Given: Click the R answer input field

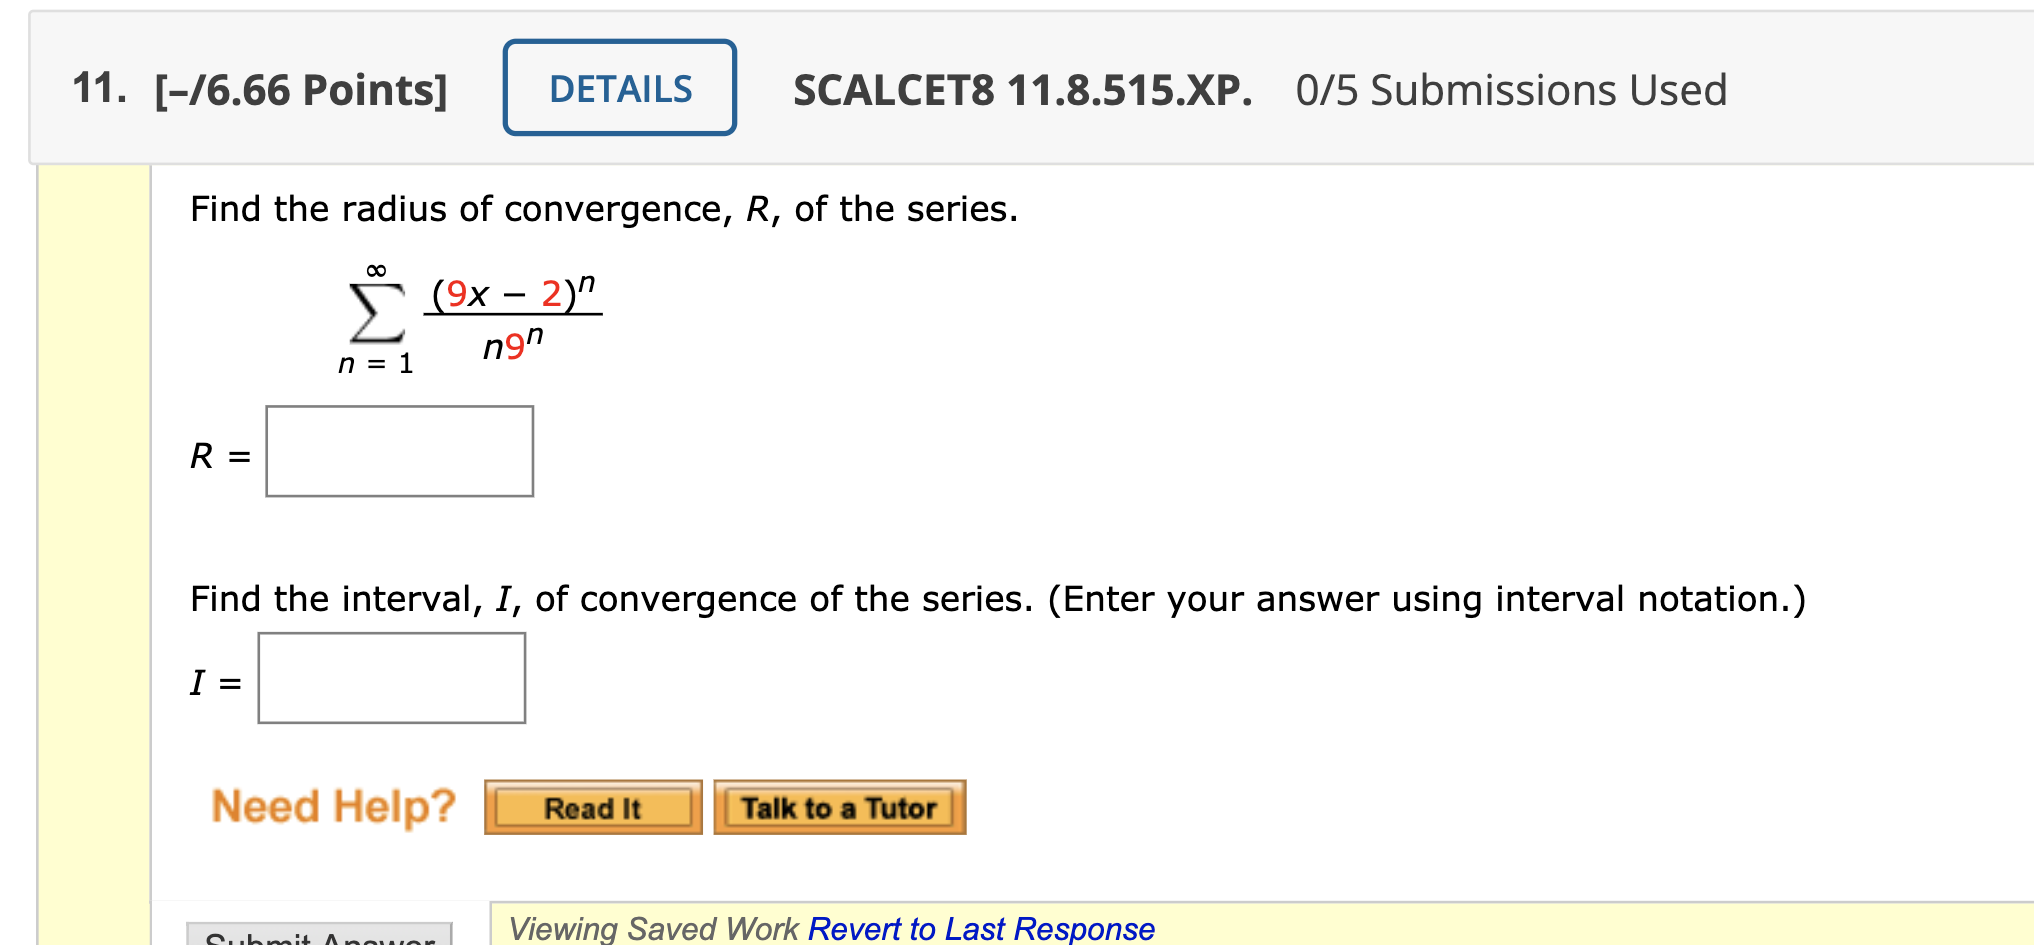Looking at the screenshot, I should pos(399,450).
